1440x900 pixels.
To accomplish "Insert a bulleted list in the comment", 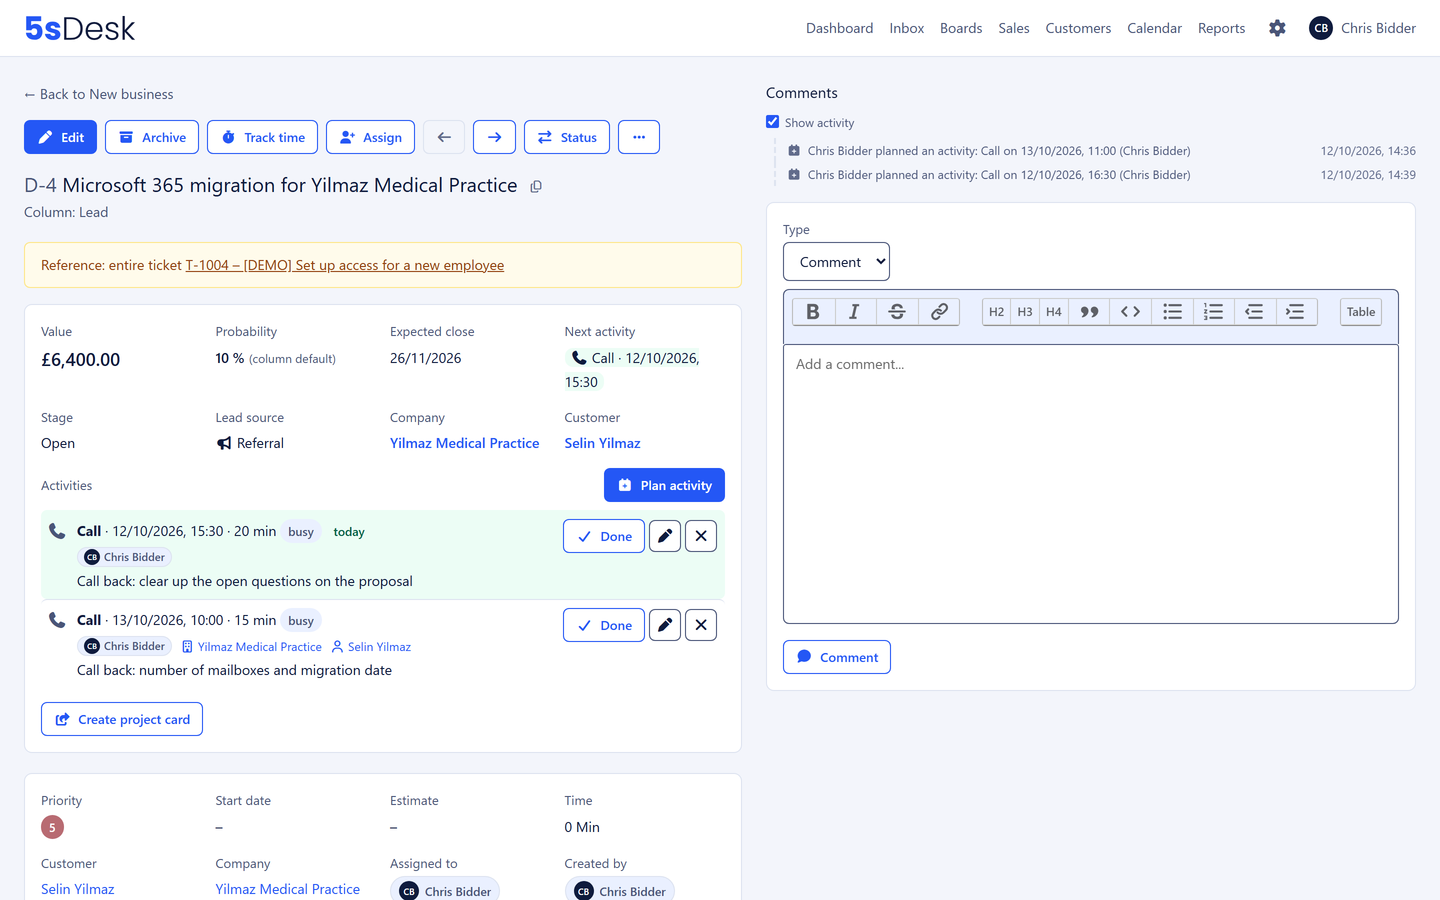I will [x=1172, y=312].
